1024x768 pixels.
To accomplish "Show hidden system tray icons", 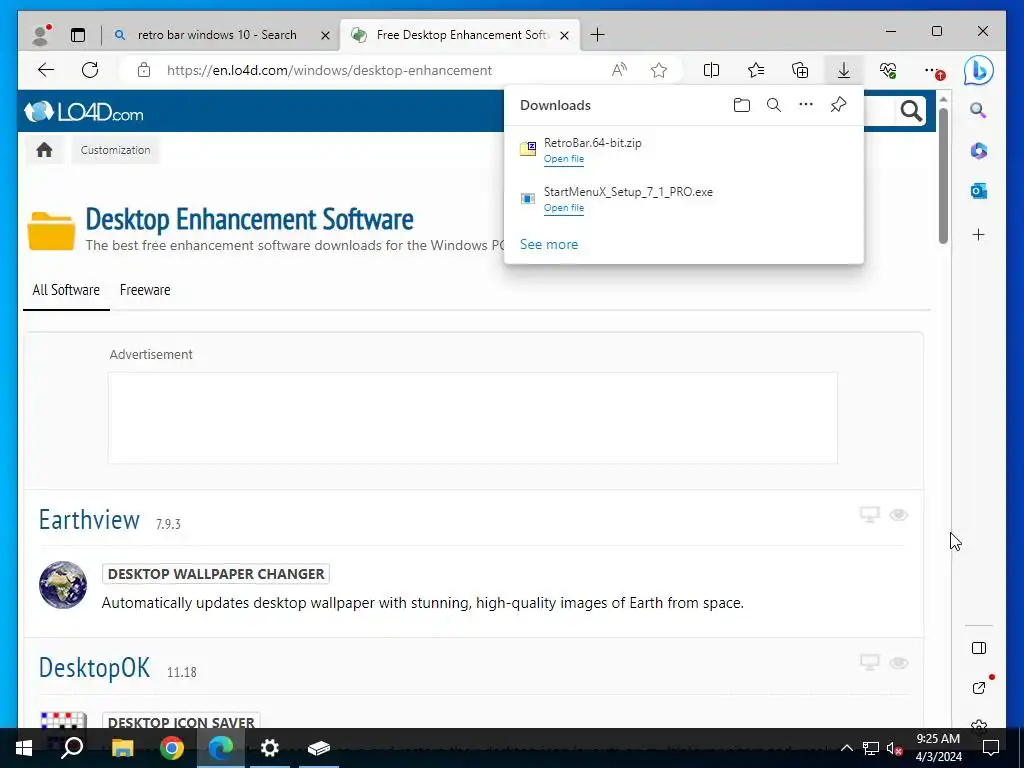I will [x=846, y=748].
